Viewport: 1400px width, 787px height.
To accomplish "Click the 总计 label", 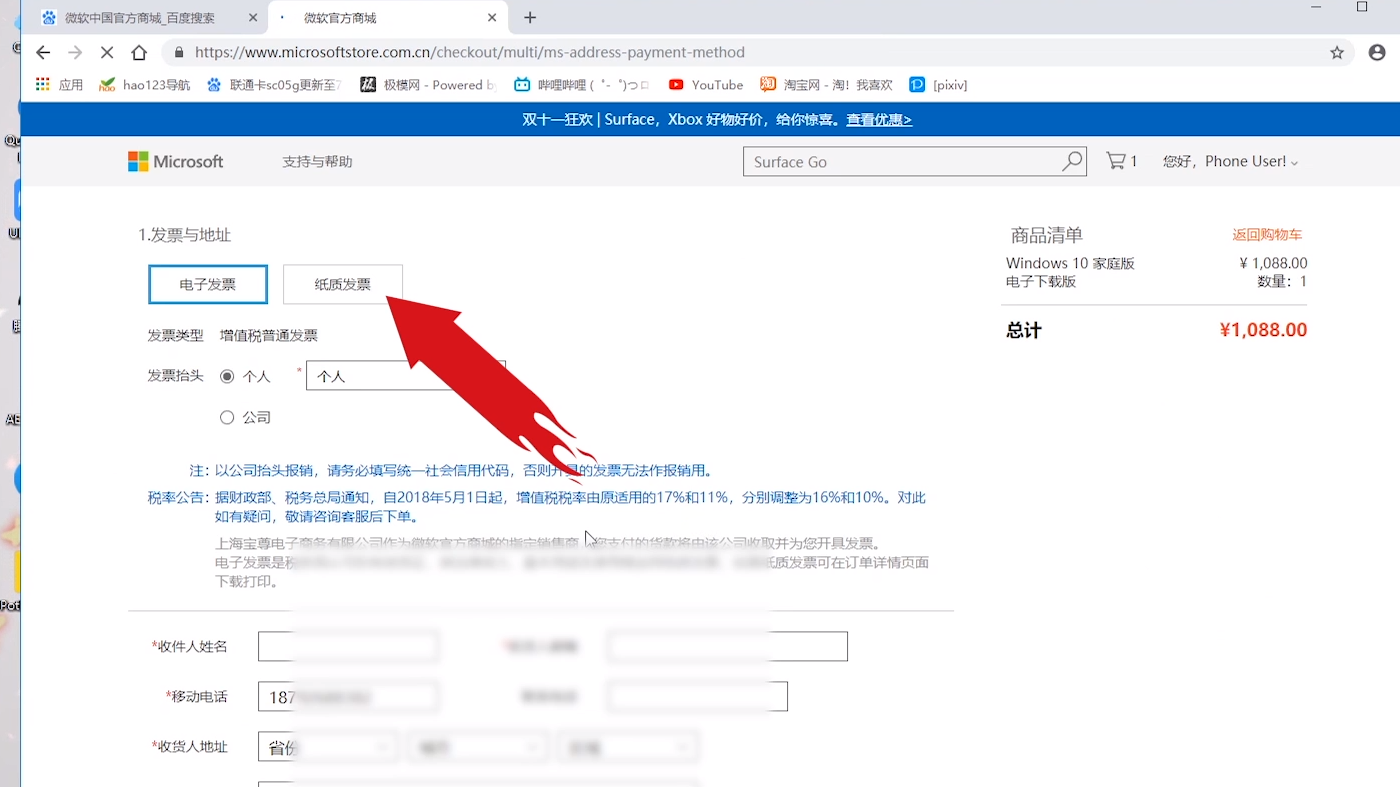I will coord(1024,330).
